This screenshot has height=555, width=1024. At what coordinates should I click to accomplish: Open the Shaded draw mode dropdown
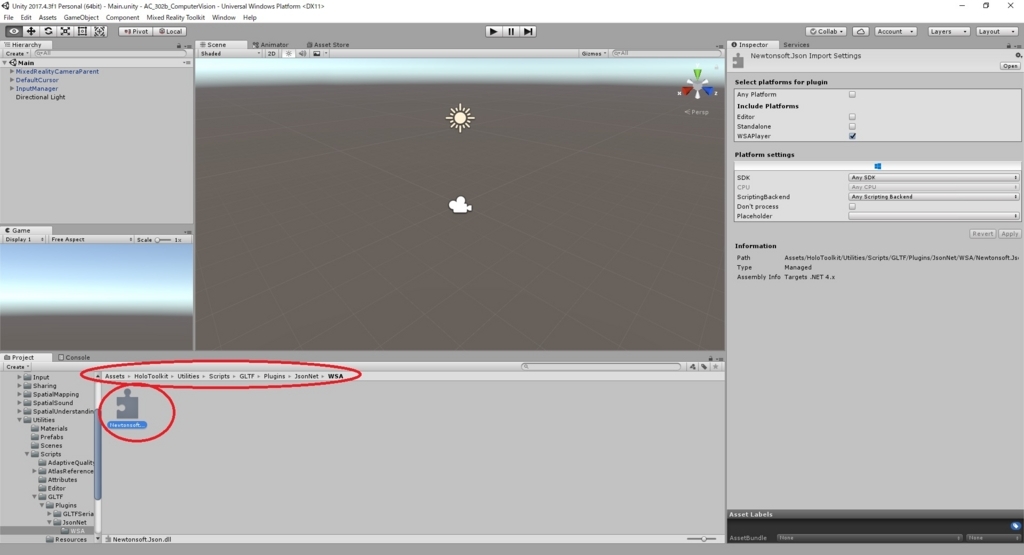coord(230,54)
